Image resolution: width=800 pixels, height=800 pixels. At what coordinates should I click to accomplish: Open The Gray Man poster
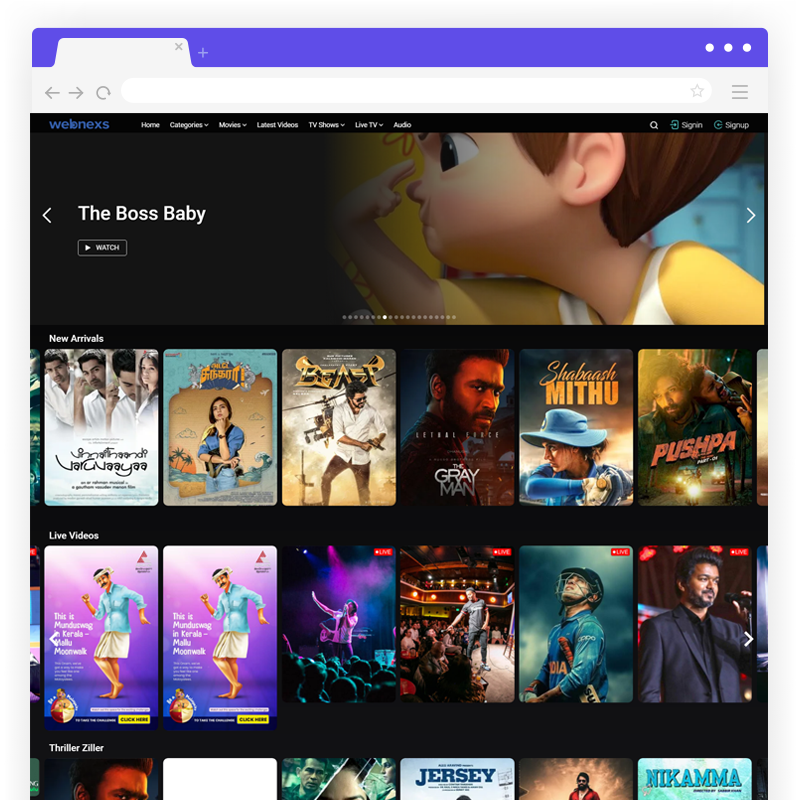[x=457, y=428]
